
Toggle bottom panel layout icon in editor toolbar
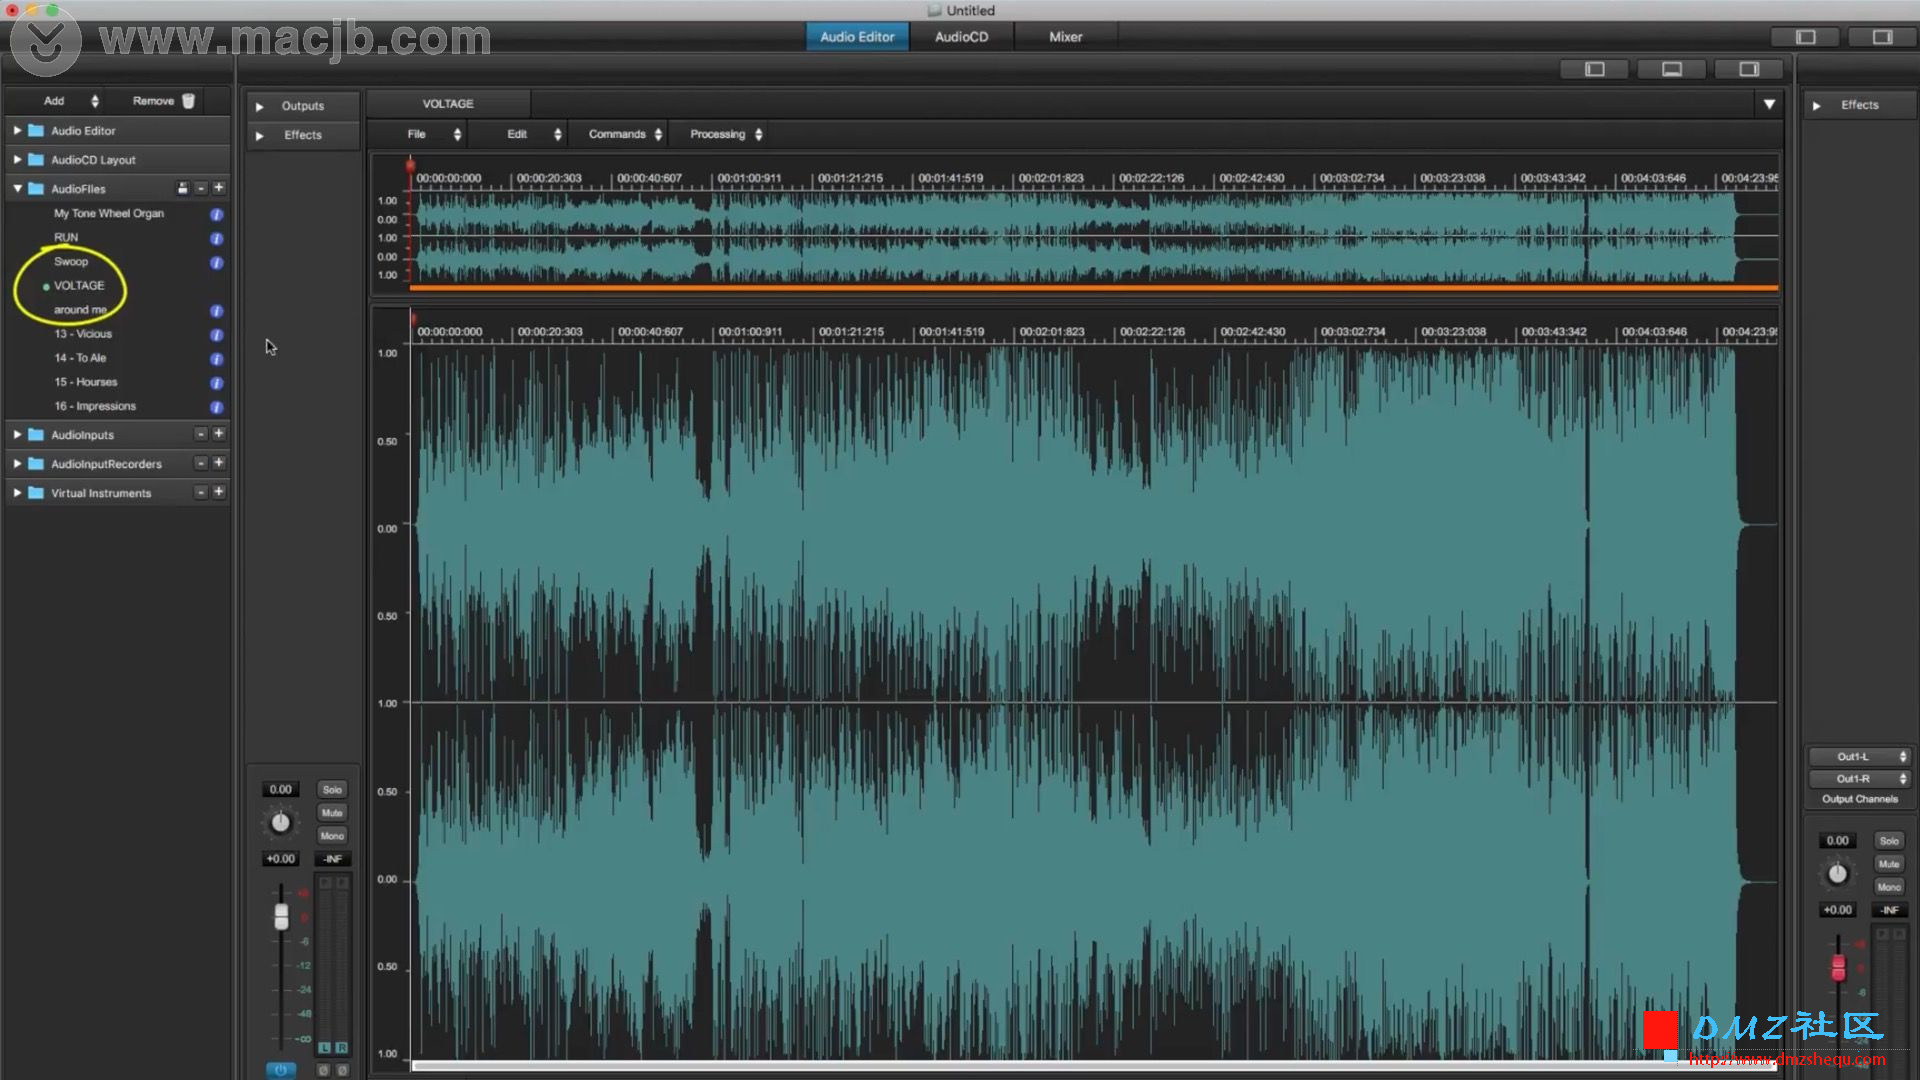click(x=1672, y=69)
